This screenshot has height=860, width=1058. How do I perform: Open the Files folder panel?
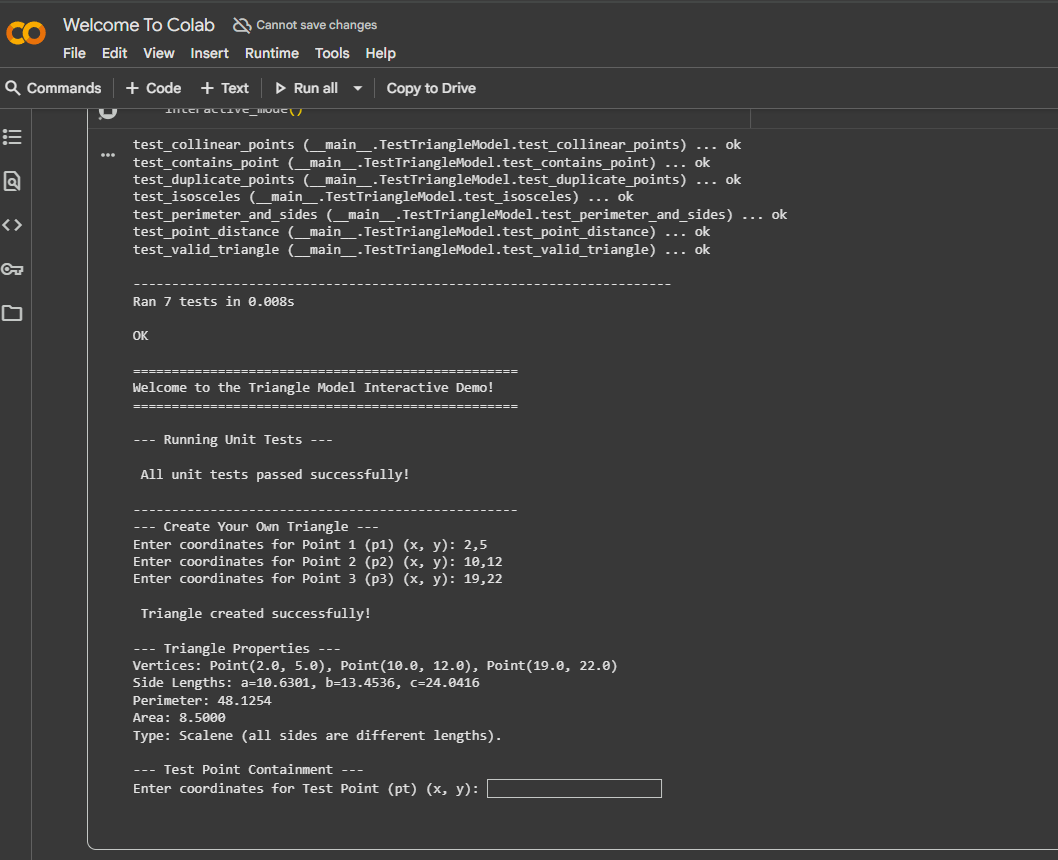tap(12, 313)
